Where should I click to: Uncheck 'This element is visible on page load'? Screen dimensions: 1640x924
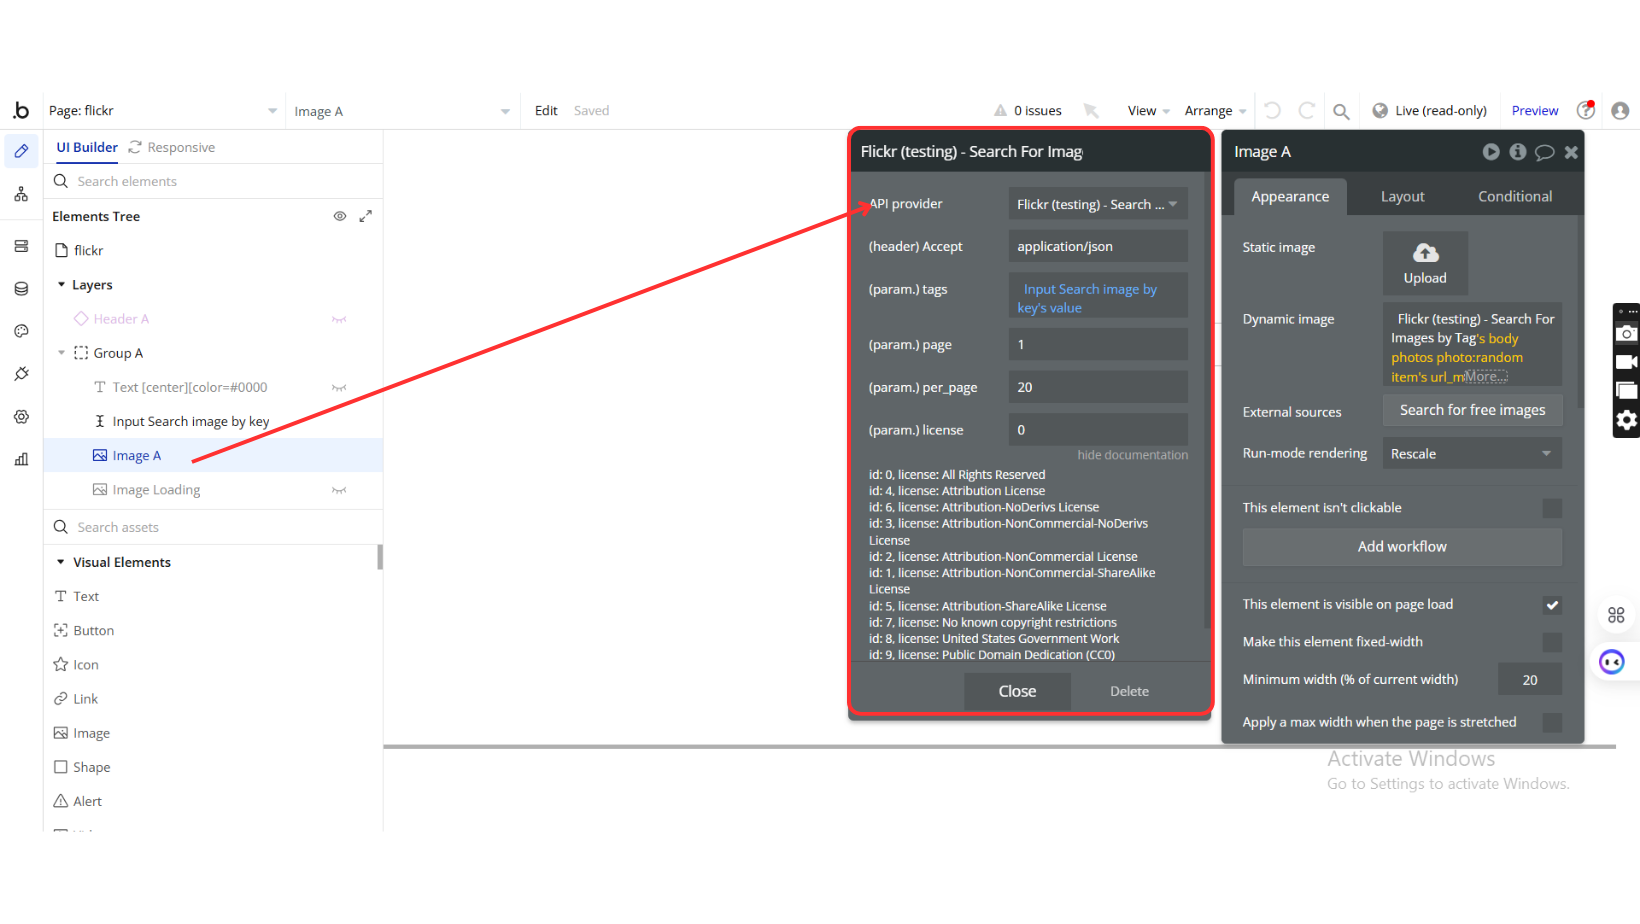click(x=1552, y=605)
